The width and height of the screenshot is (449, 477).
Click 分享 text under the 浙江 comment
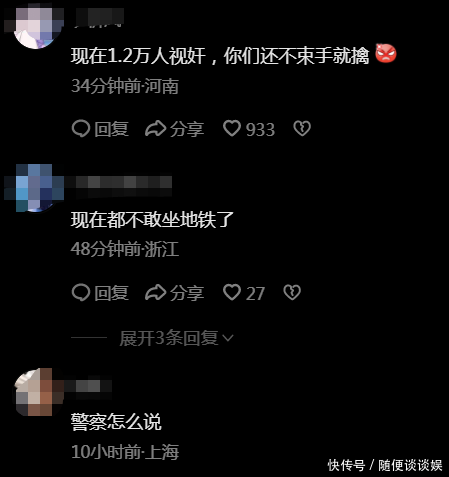187,293
